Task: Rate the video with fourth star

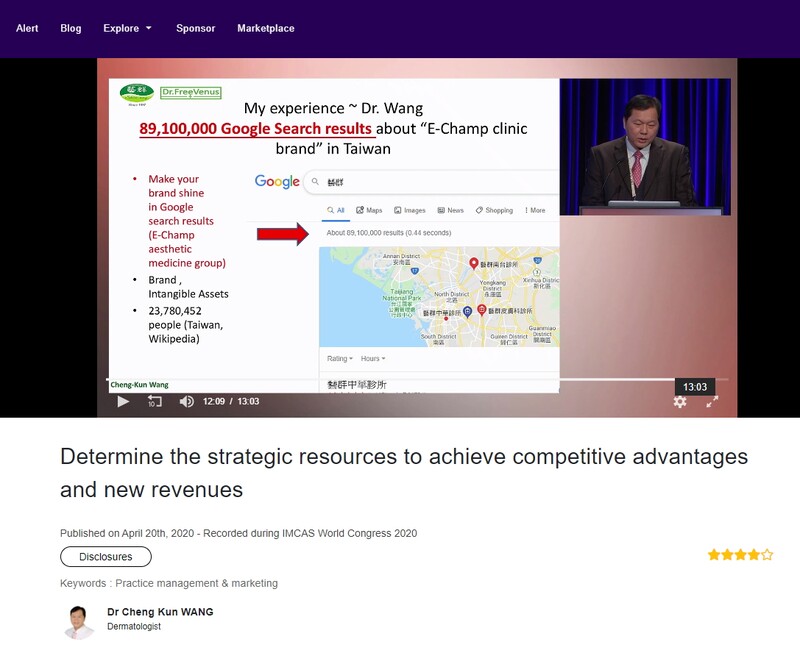Action: tap(754, 555)
